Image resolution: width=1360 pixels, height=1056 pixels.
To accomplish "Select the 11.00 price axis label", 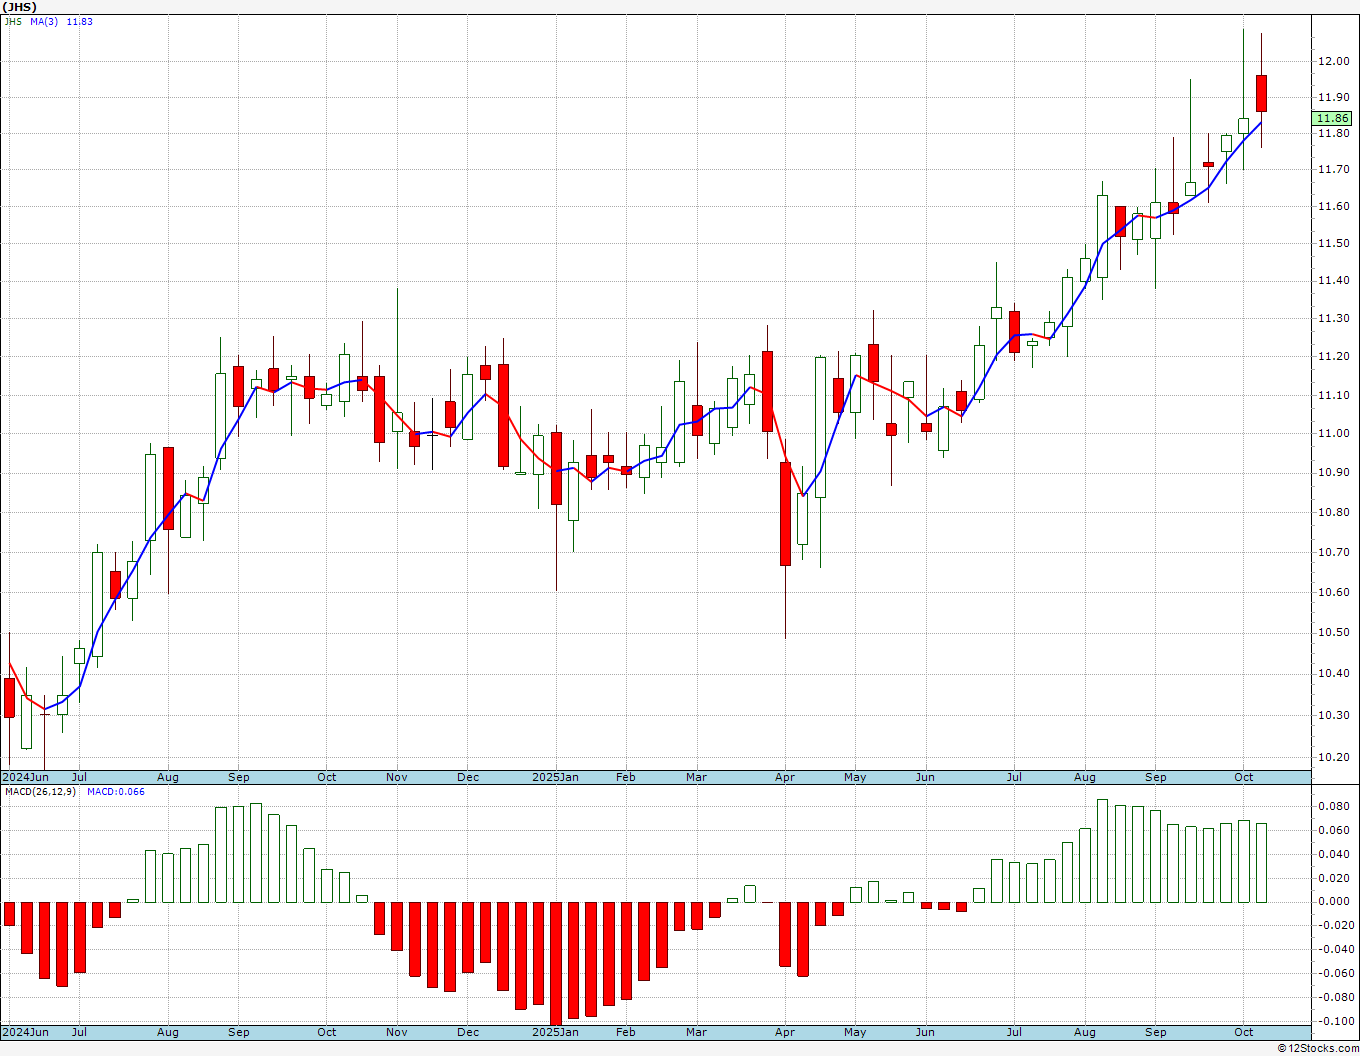I will (x=1334, y=433).
